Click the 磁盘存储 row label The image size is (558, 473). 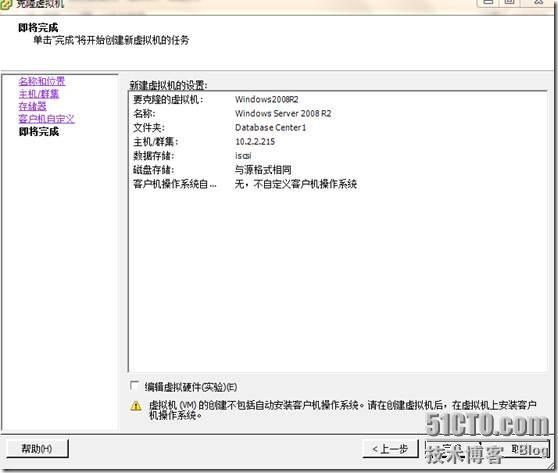tap(153, 170)
